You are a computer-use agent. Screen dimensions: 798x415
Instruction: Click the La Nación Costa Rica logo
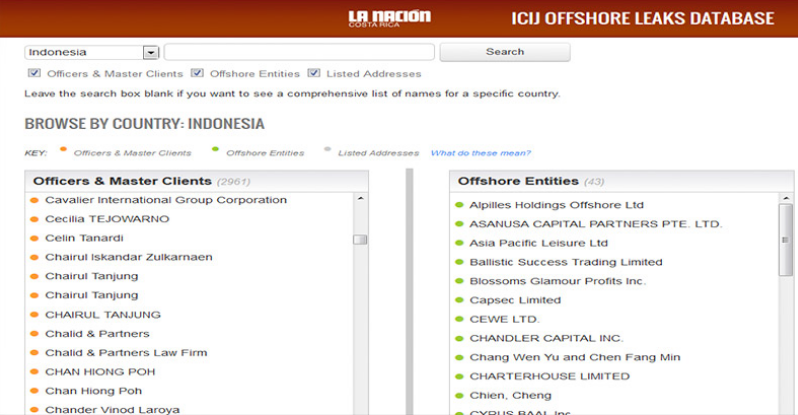[389, 18]
